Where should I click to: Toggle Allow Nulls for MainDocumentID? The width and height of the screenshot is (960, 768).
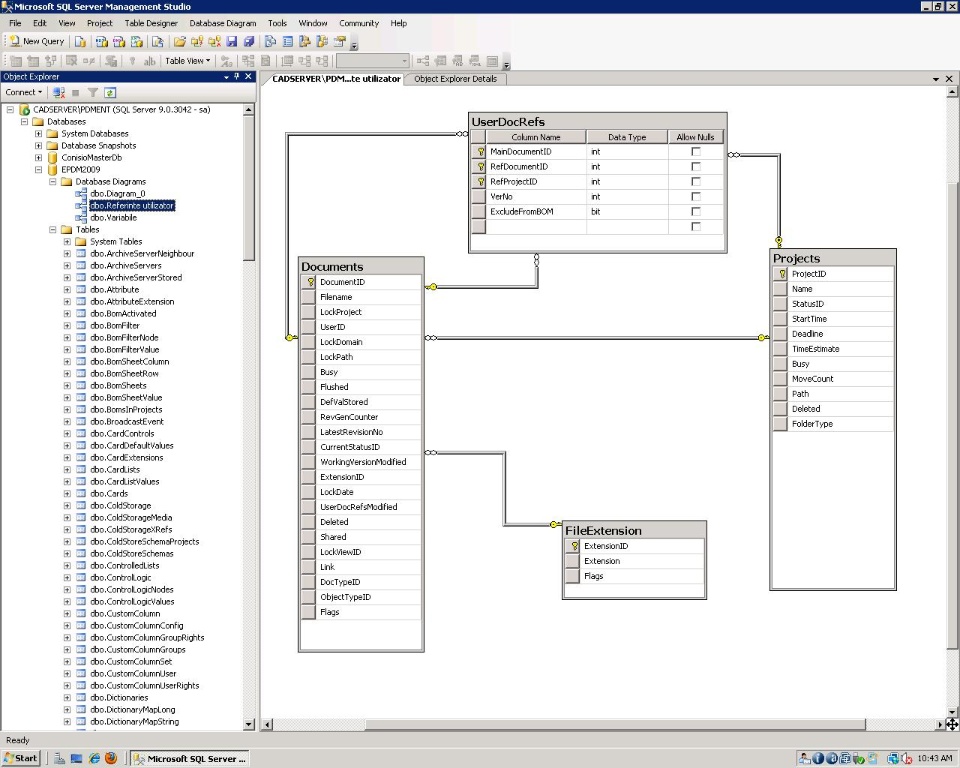point(696,151)
